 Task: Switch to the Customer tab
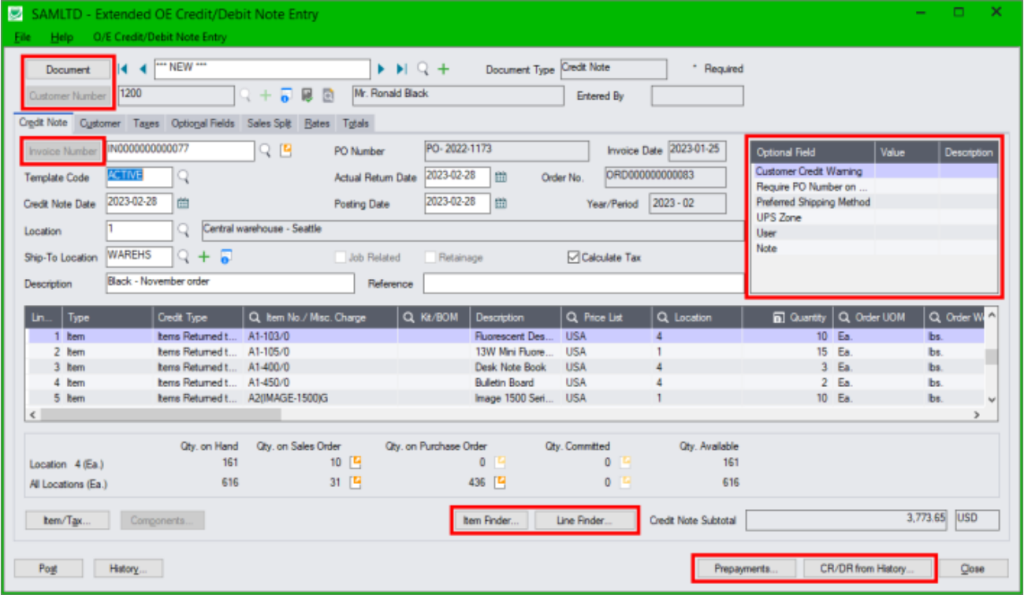(100, 123)
